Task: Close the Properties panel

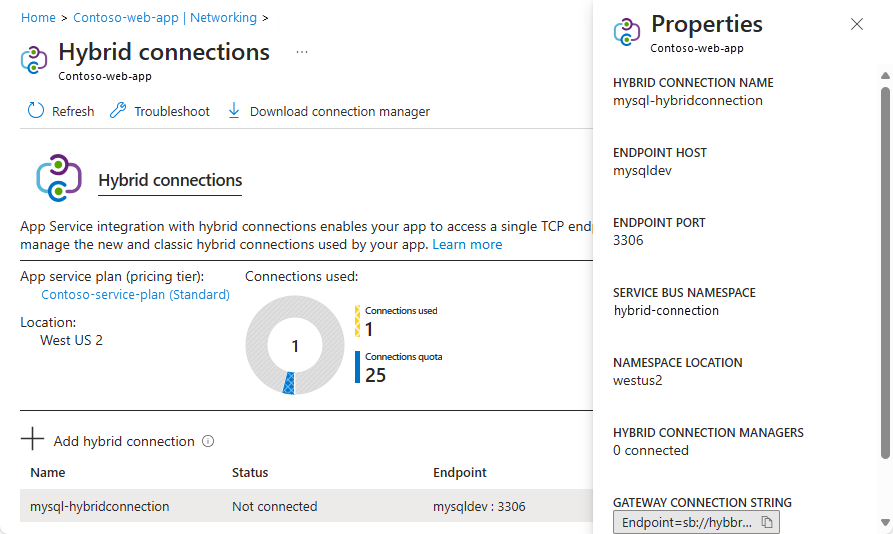Action: coord(857,25)
